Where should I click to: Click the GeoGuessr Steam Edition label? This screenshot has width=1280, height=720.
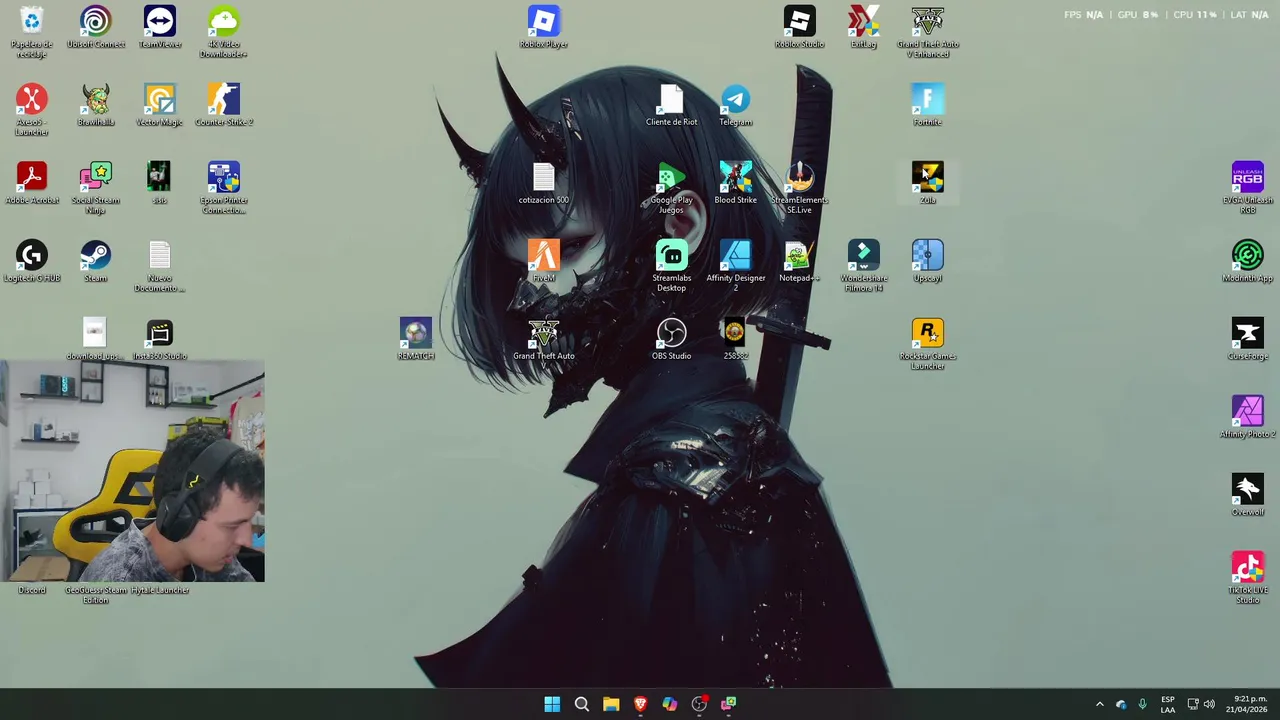tap(96, 595)
